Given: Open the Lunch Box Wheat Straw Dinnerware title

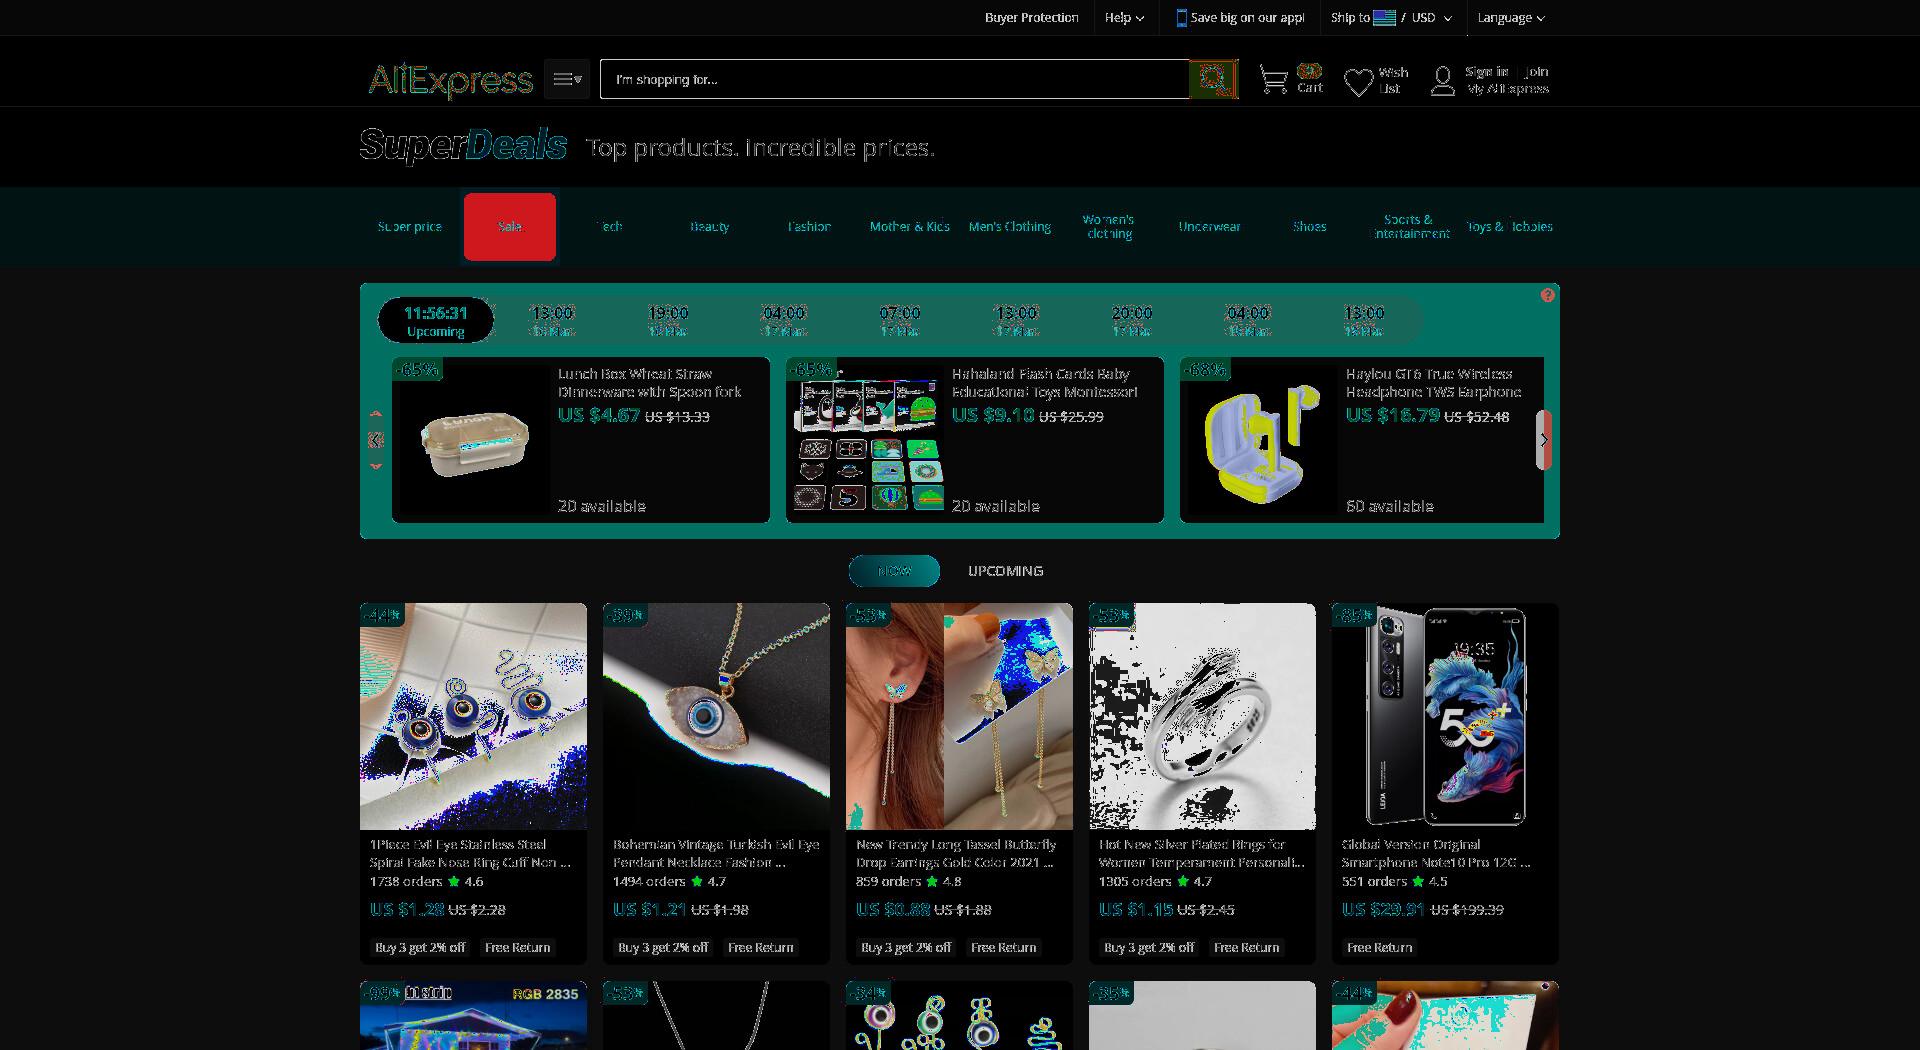Looking at the screenshot, I should click(650, 383).
